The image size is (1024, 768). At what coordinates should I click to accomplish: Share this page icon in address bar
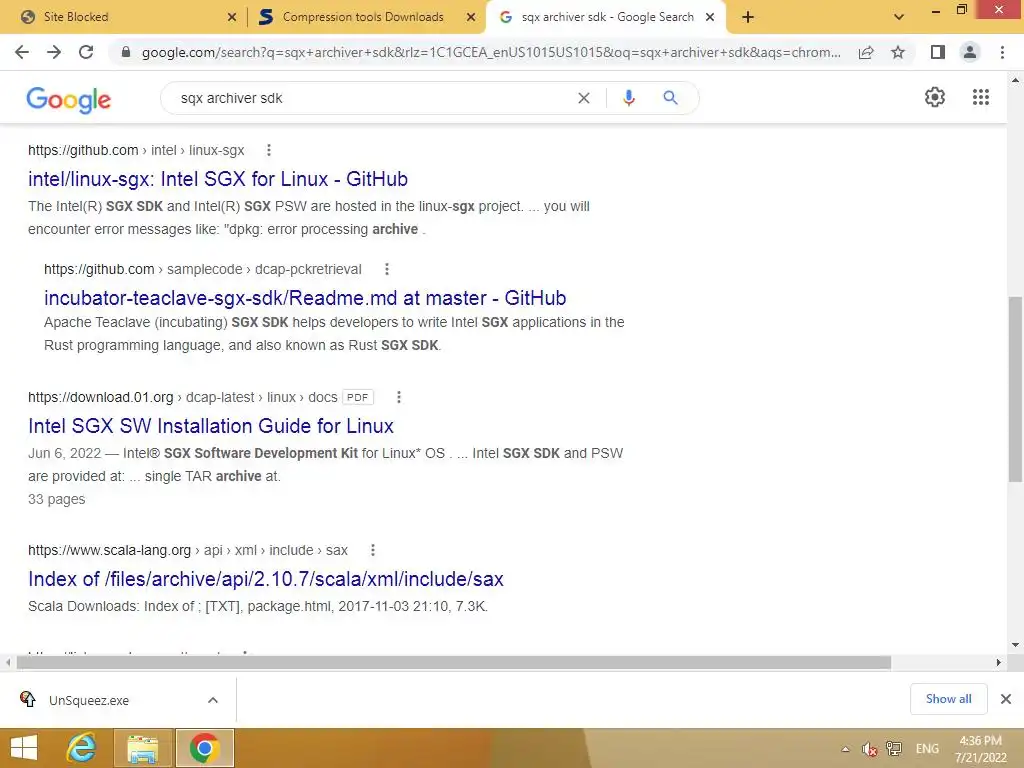[x=866, y=52]
